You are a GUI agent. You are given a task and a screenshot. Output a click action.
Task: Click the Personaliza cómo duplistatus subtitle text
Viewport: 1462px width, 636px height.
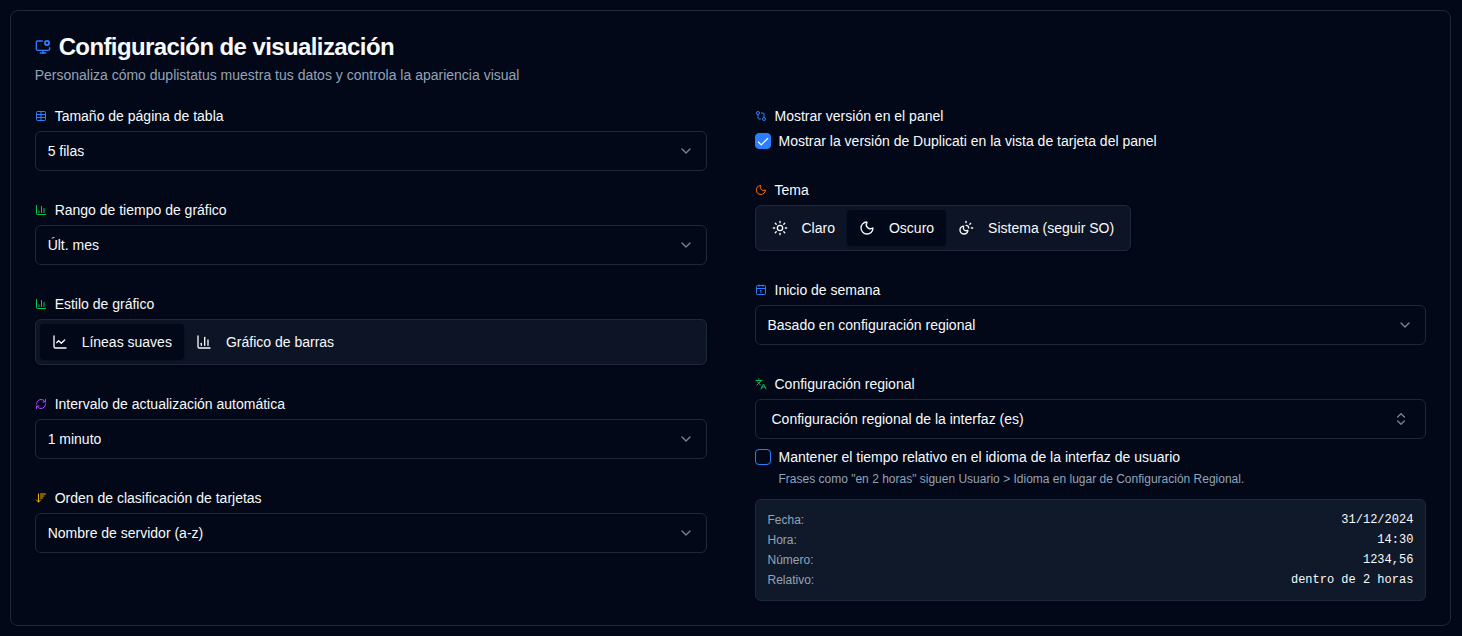[277, 75]
